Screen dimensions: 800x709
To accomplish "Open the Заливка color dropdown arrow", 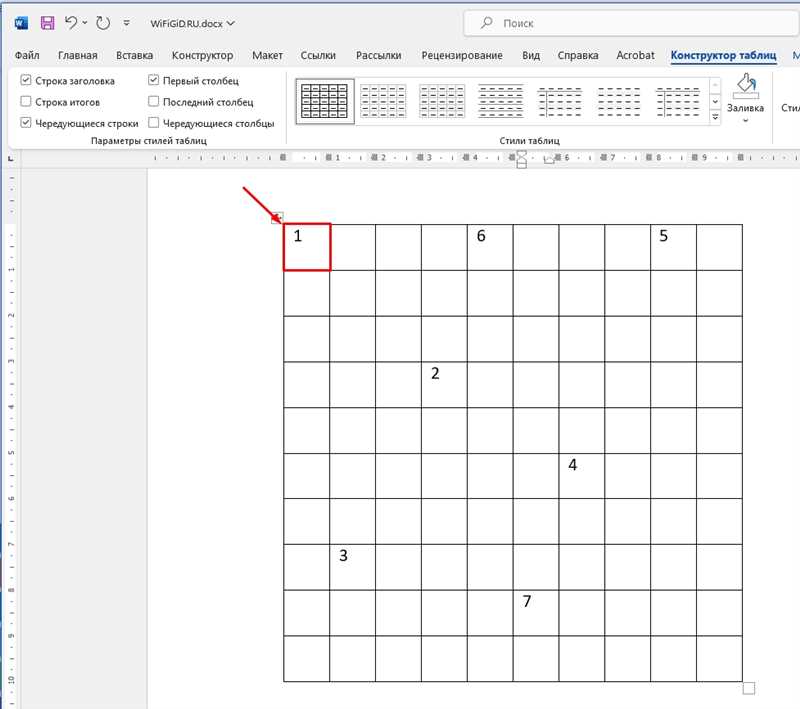I will click(x=745, y=121).
